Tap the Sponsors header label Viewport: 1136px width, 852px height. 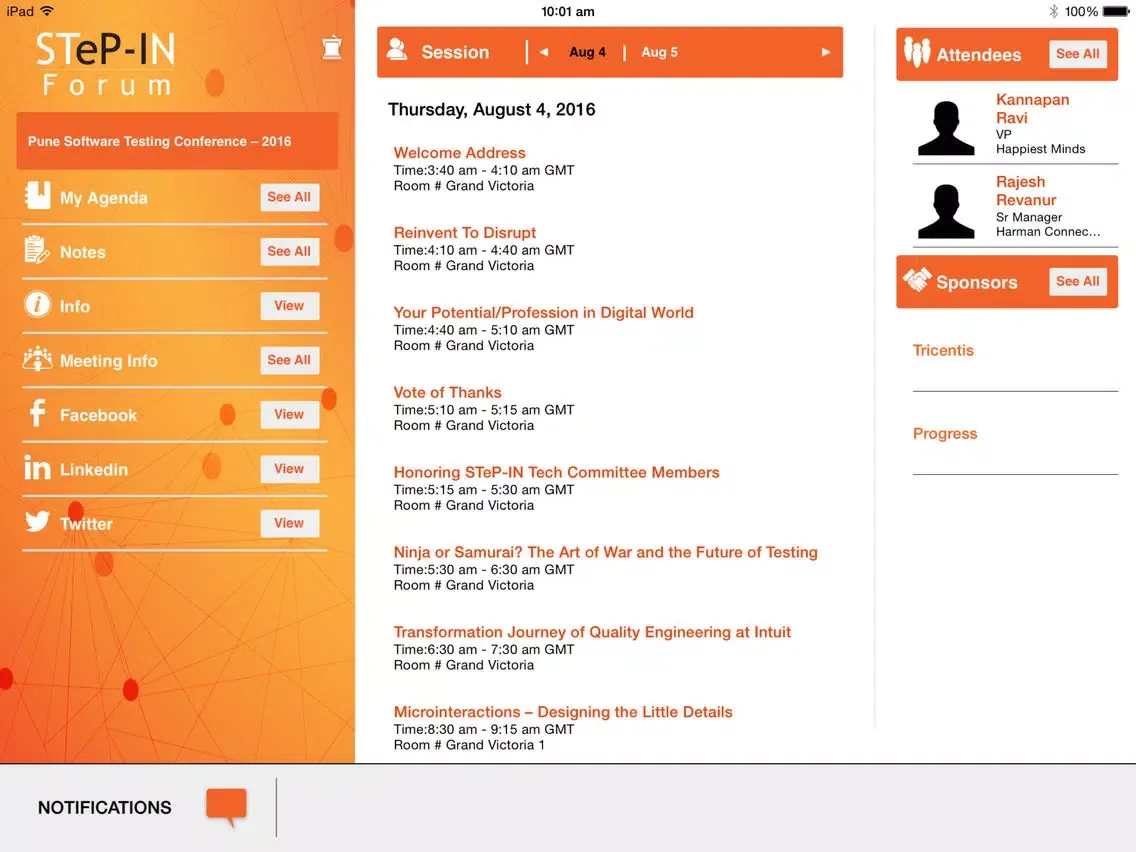(977, 282)
